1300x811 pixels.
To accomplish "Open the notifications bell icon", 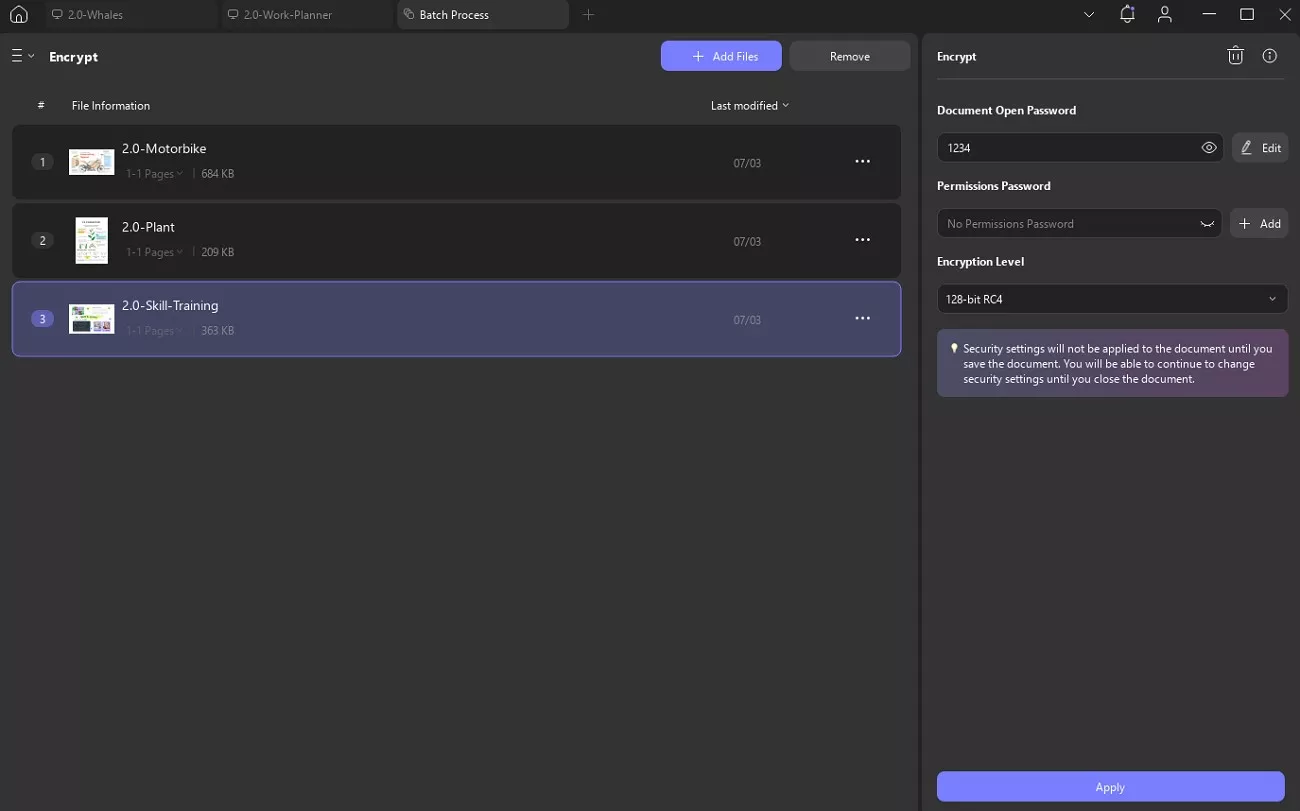I will (x=1127, y=15).
